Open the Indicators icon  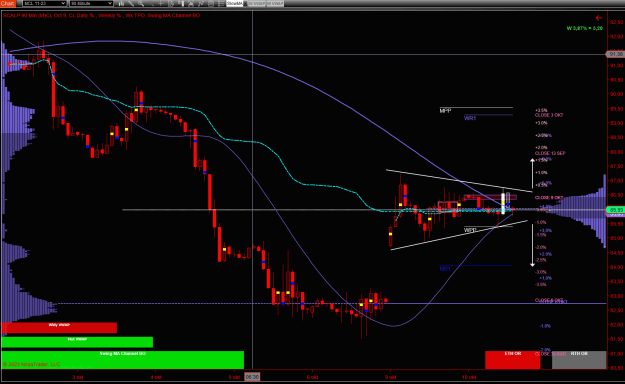tap(201, 4)
